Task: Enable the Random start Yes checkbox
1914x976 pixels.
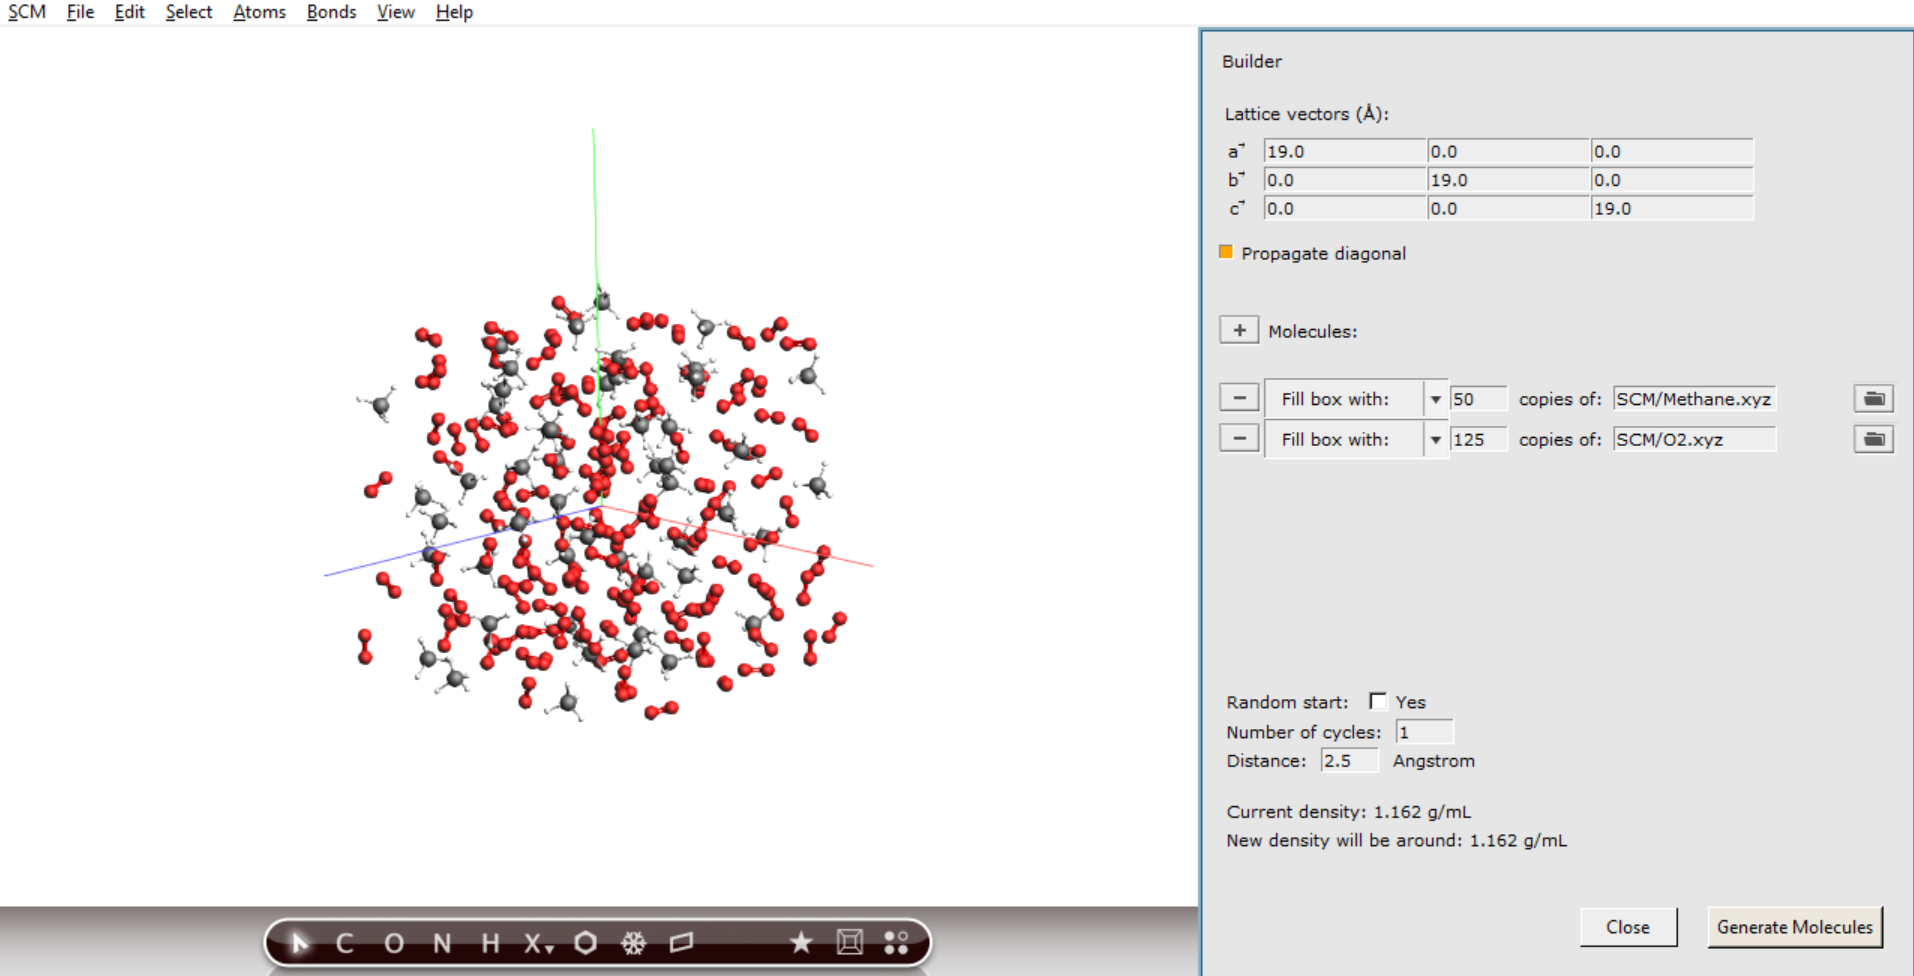Action: [x=1378, y=701]
